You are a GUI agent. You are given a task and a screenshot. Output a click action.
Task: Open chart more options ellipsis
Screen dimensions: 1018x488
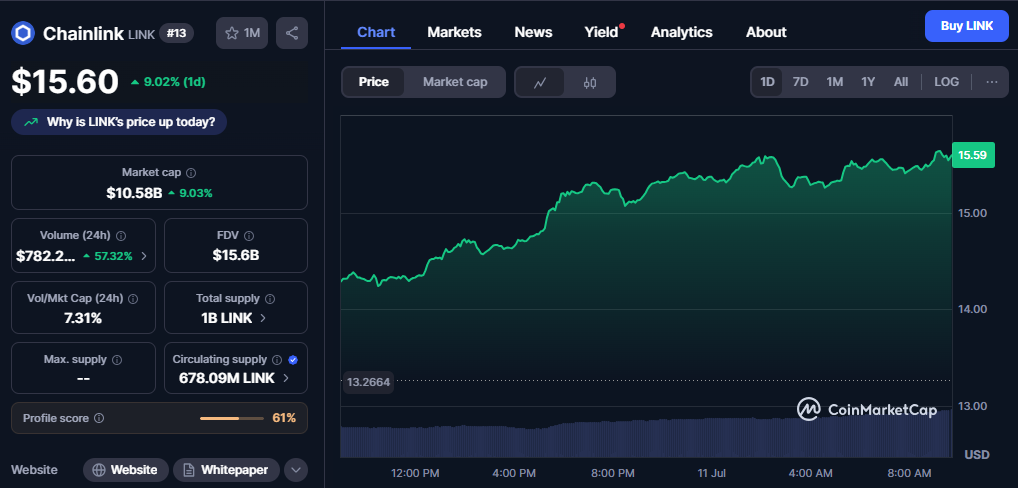click(991, 82)
